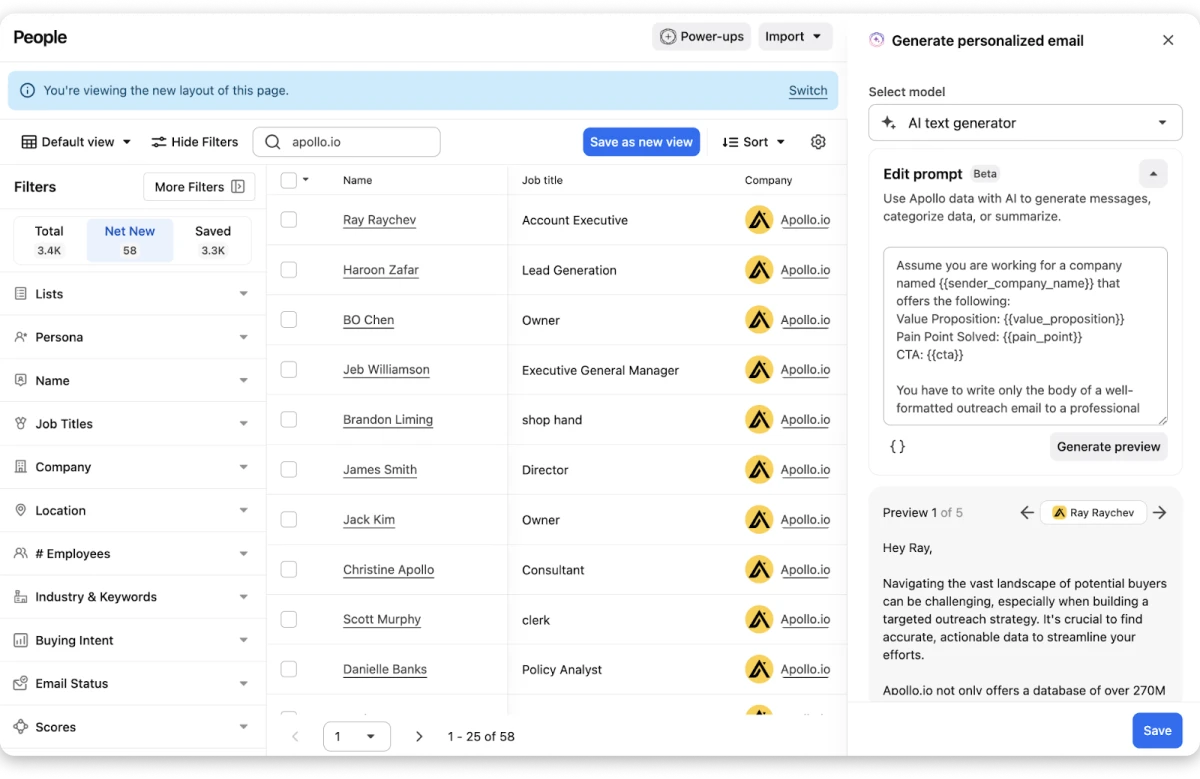Click the info icon in layout banner
The width and height of the screenshot is (1200, 779).
click(x=28, y=90)
